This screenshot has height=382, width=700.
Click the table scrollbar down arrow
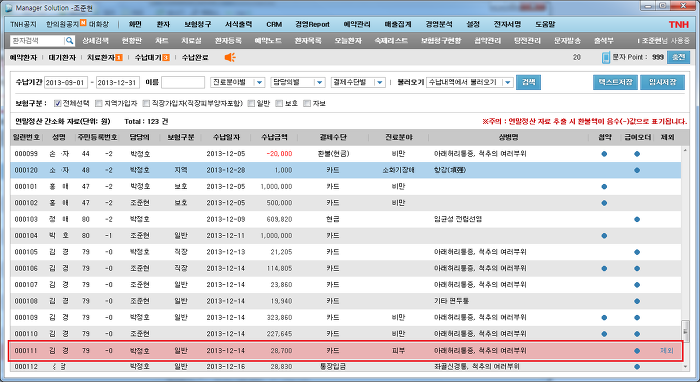[685, 366]
